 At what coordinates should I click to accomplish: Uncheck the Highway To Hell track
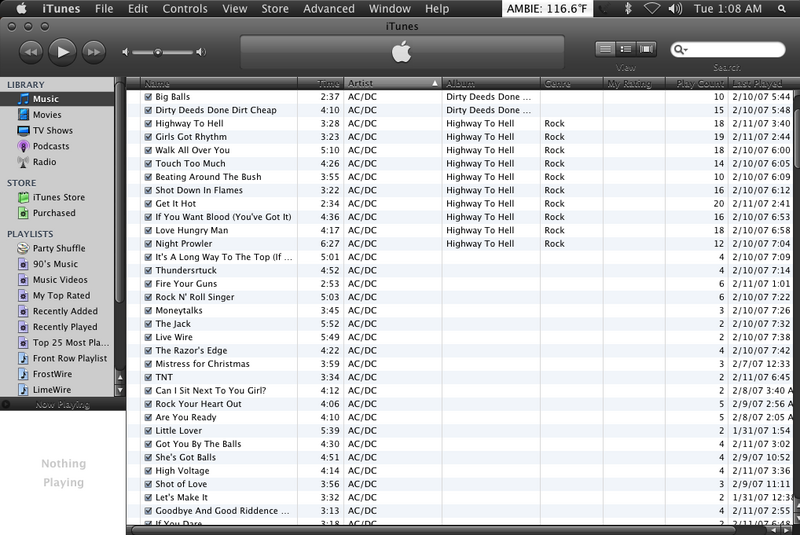(x=148, y=123)
